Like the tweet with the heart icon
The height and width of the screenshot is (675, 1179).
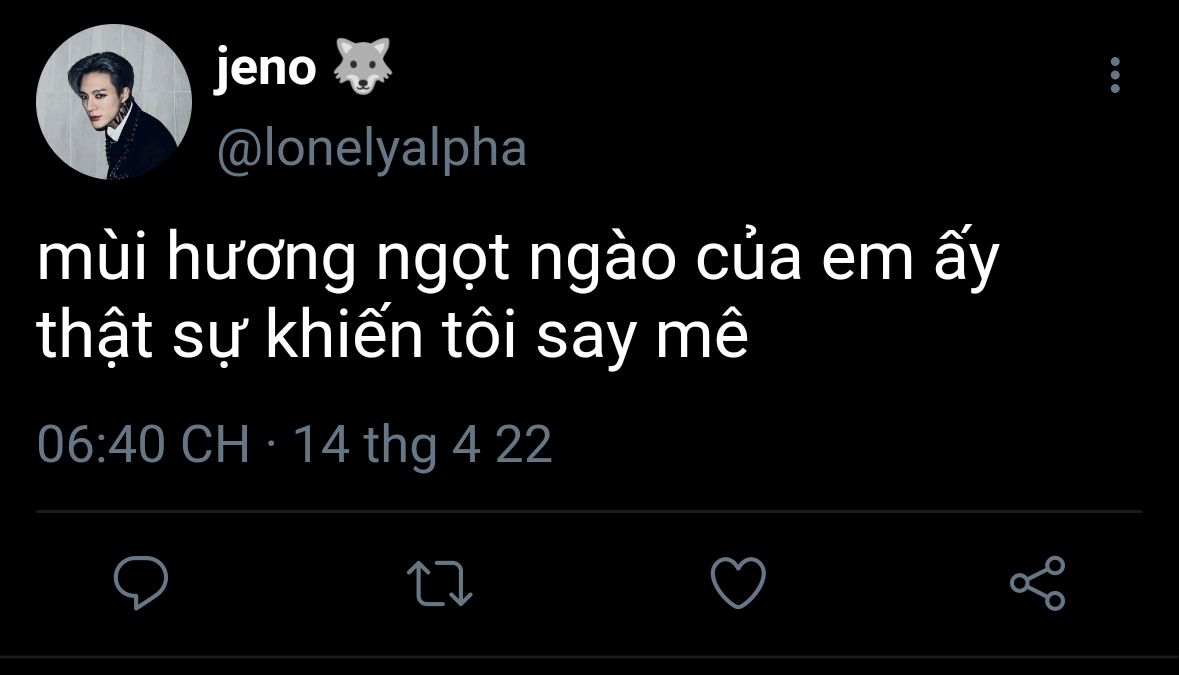coord(738,582)
